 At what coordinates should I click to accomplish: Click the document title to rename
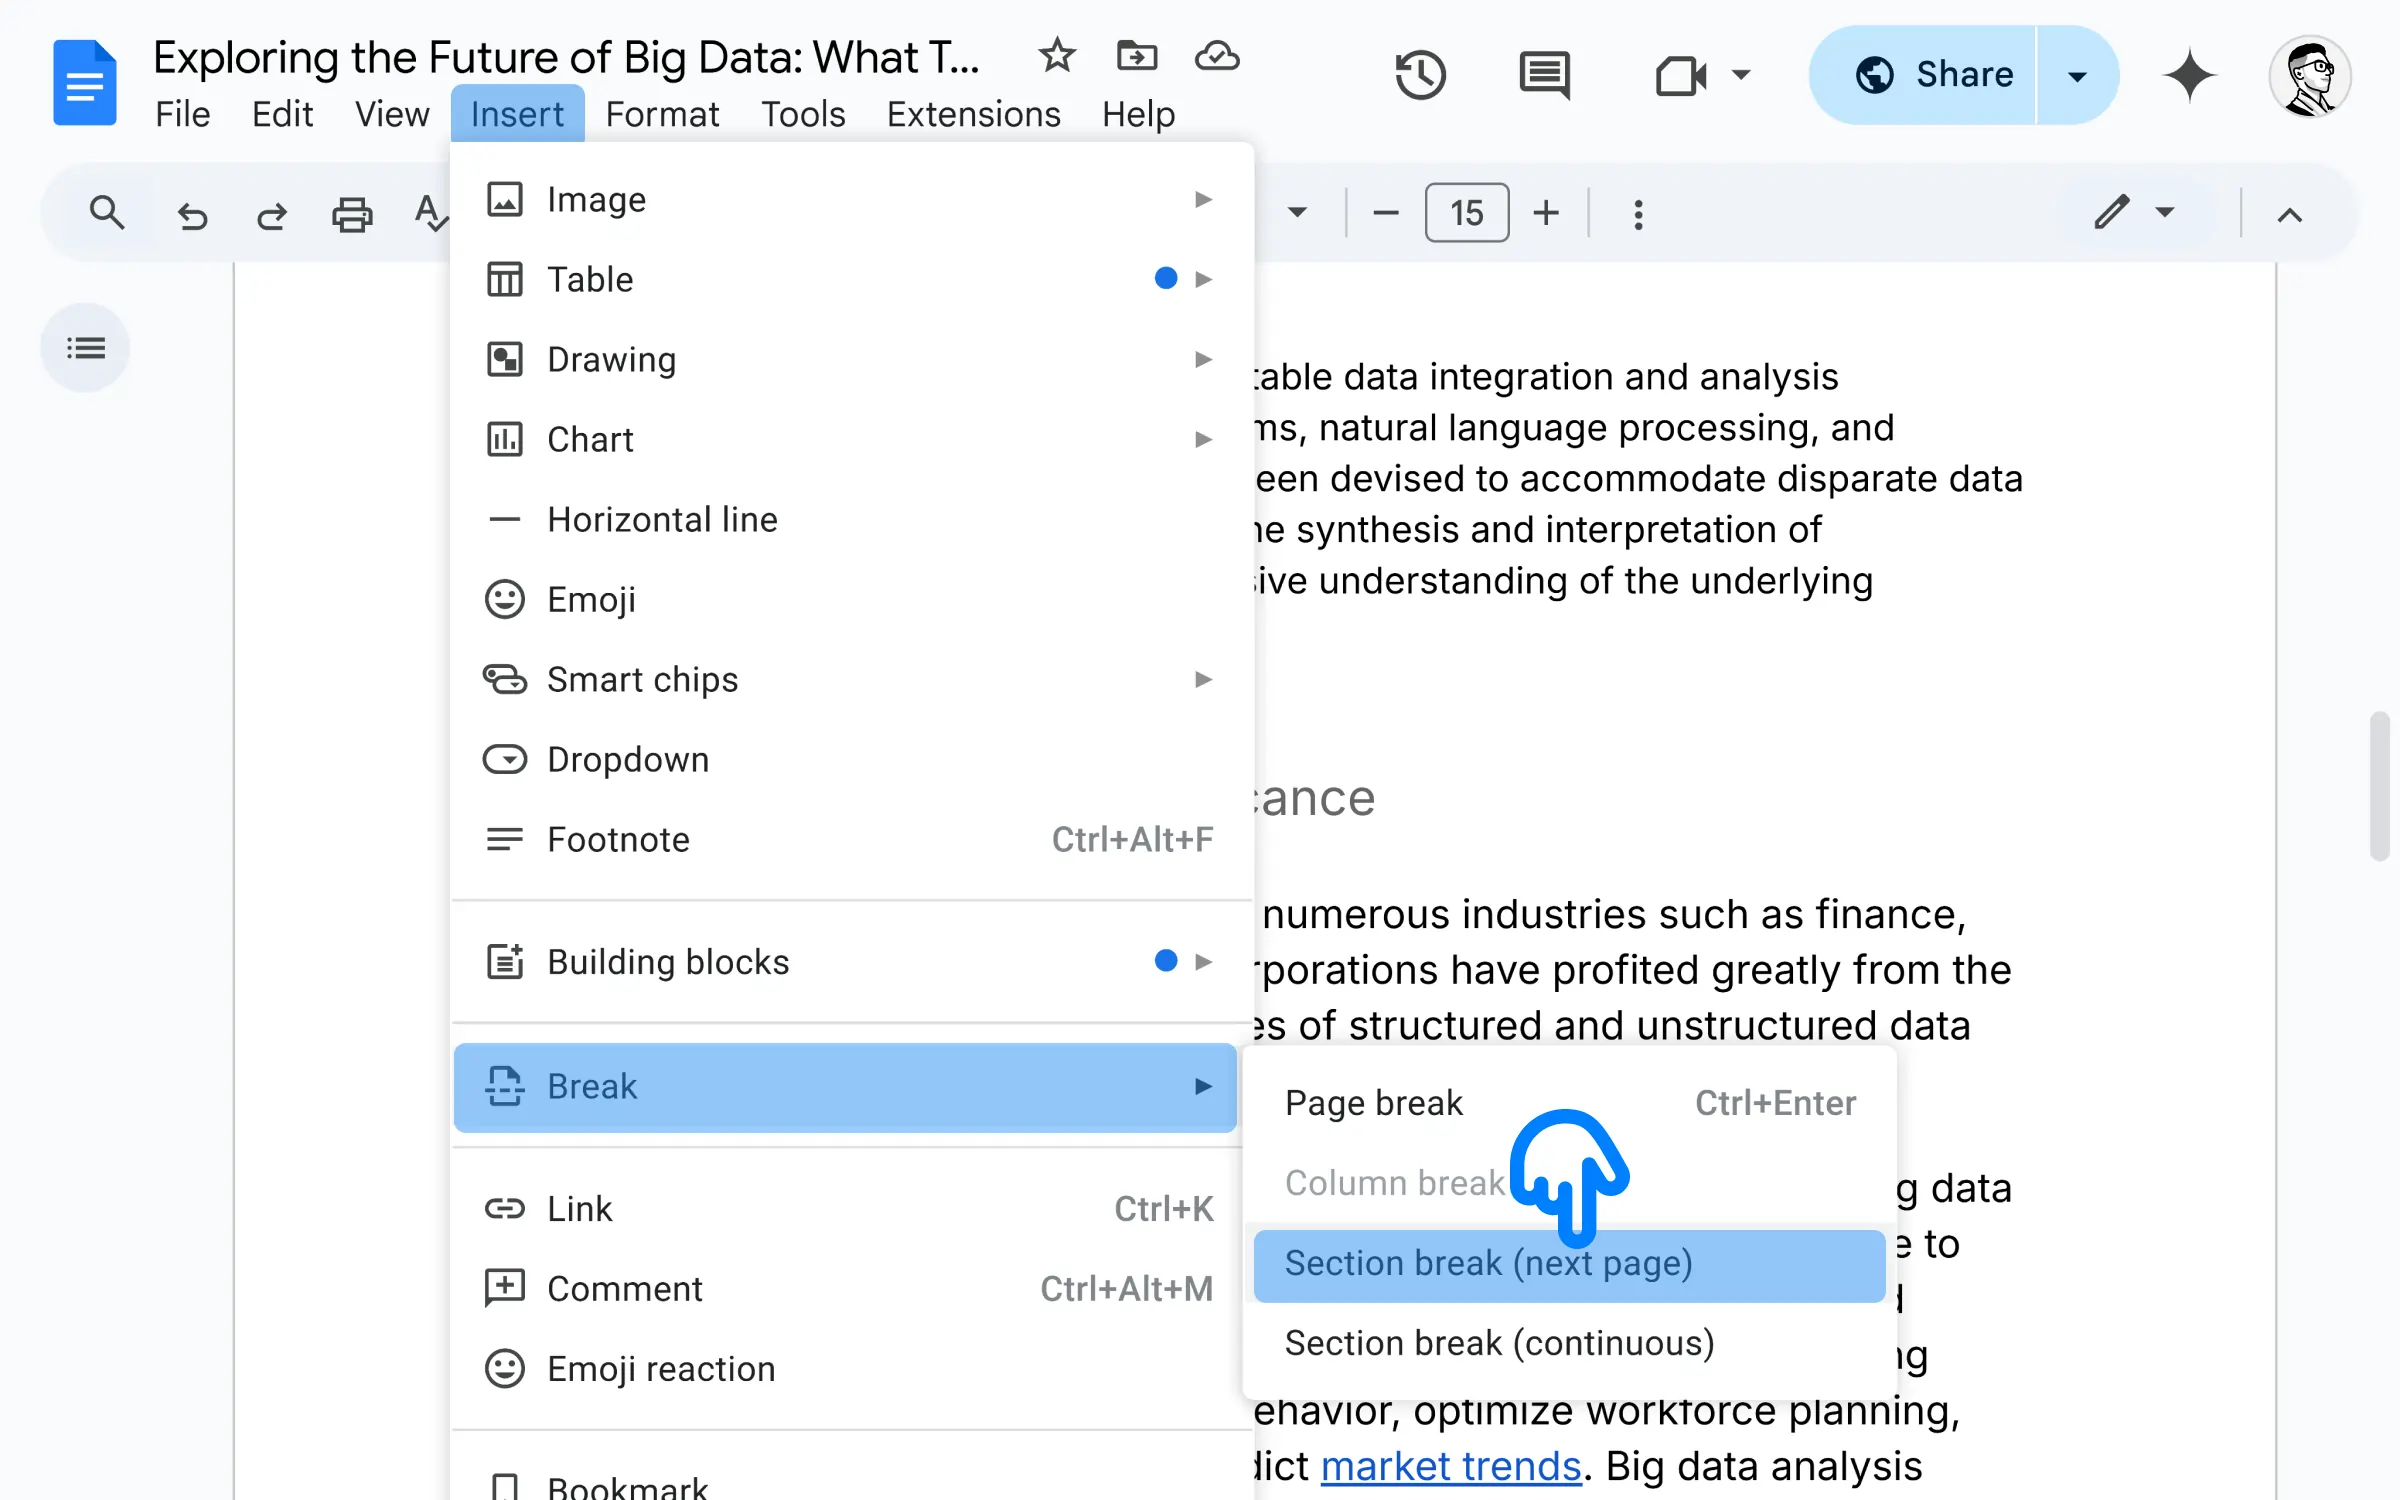pyautogui.click(x=566, y=57)
